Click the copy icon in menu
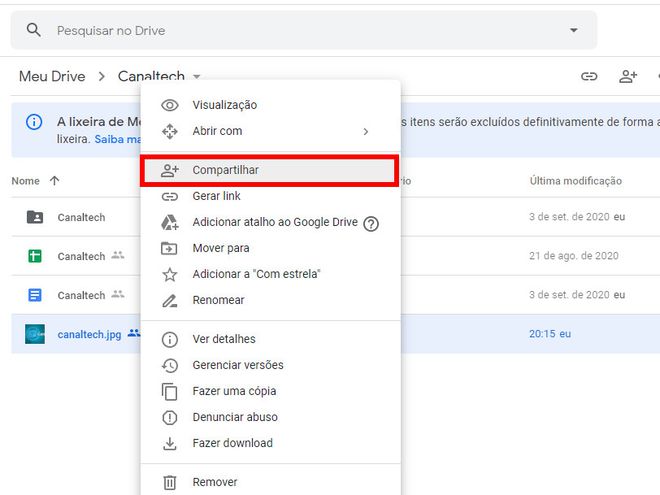Viewport: 660px width, 495px height. click(170, 391)
